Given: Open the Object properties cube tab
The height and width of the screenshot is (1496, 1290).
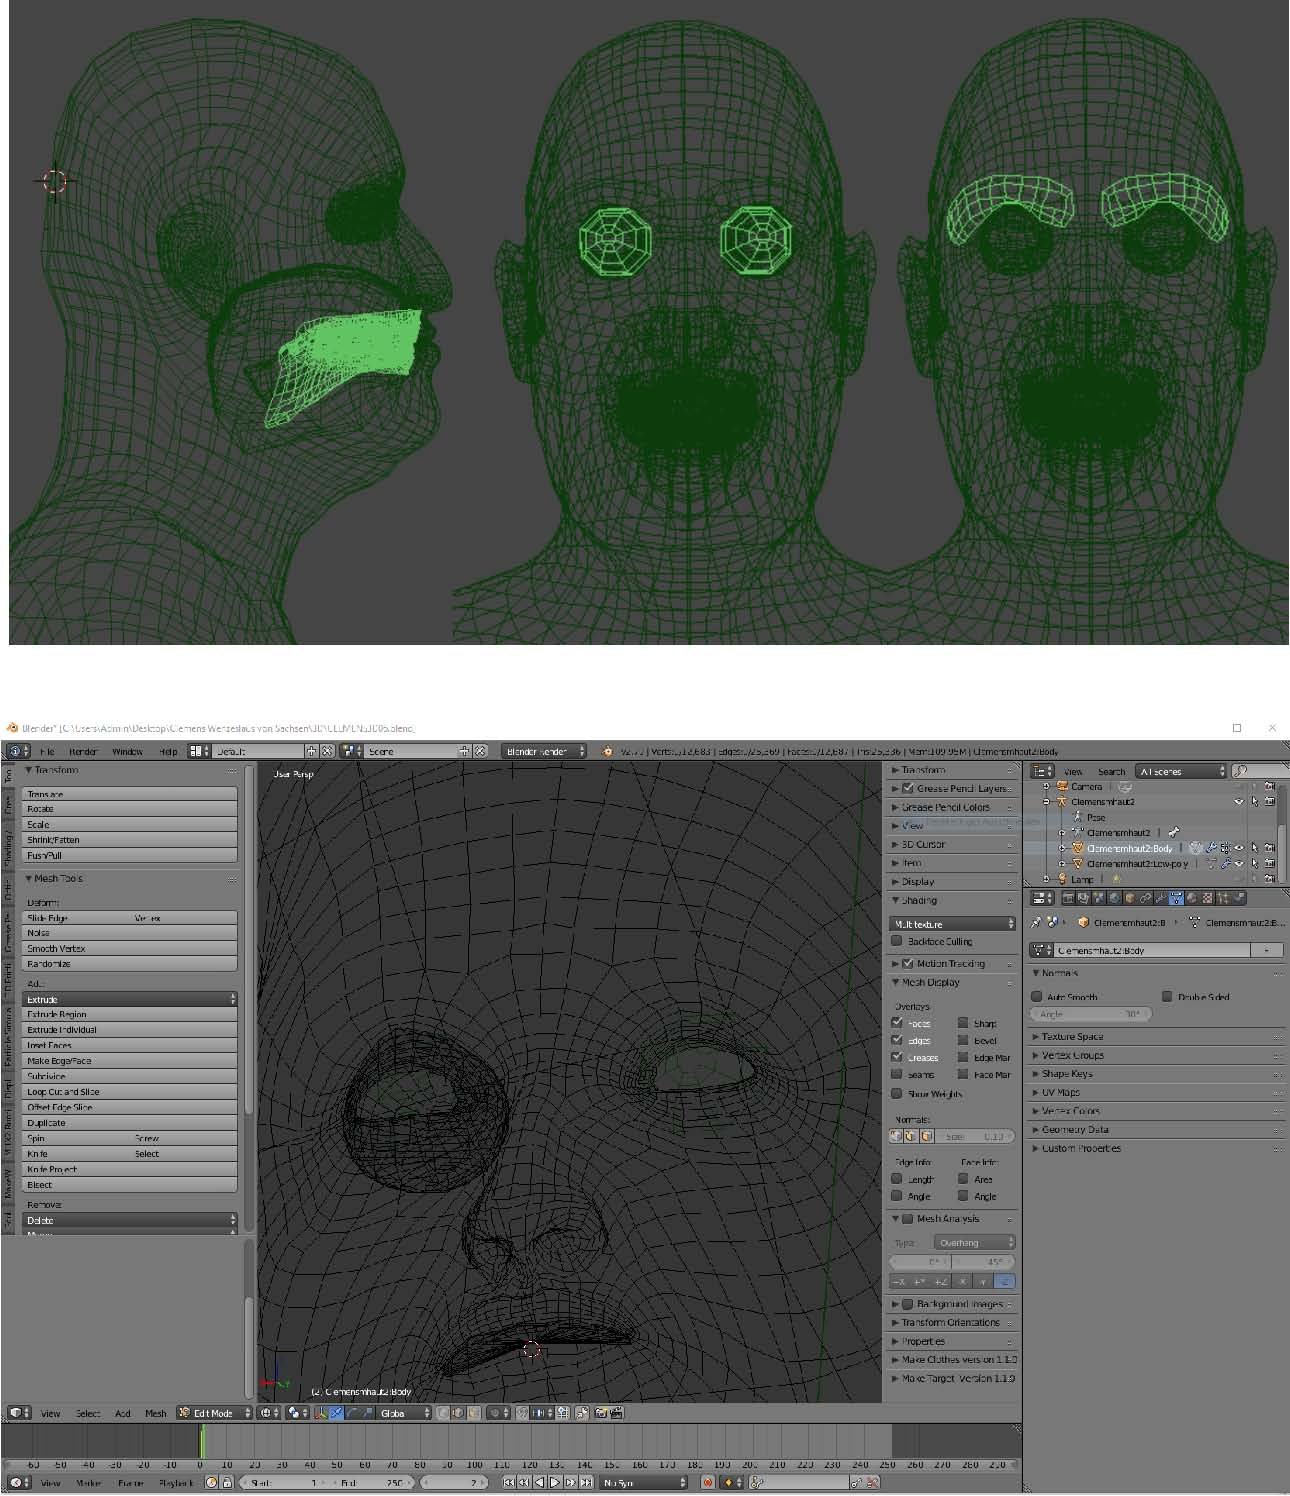Looking at the screenshot, I should 1130,898.
